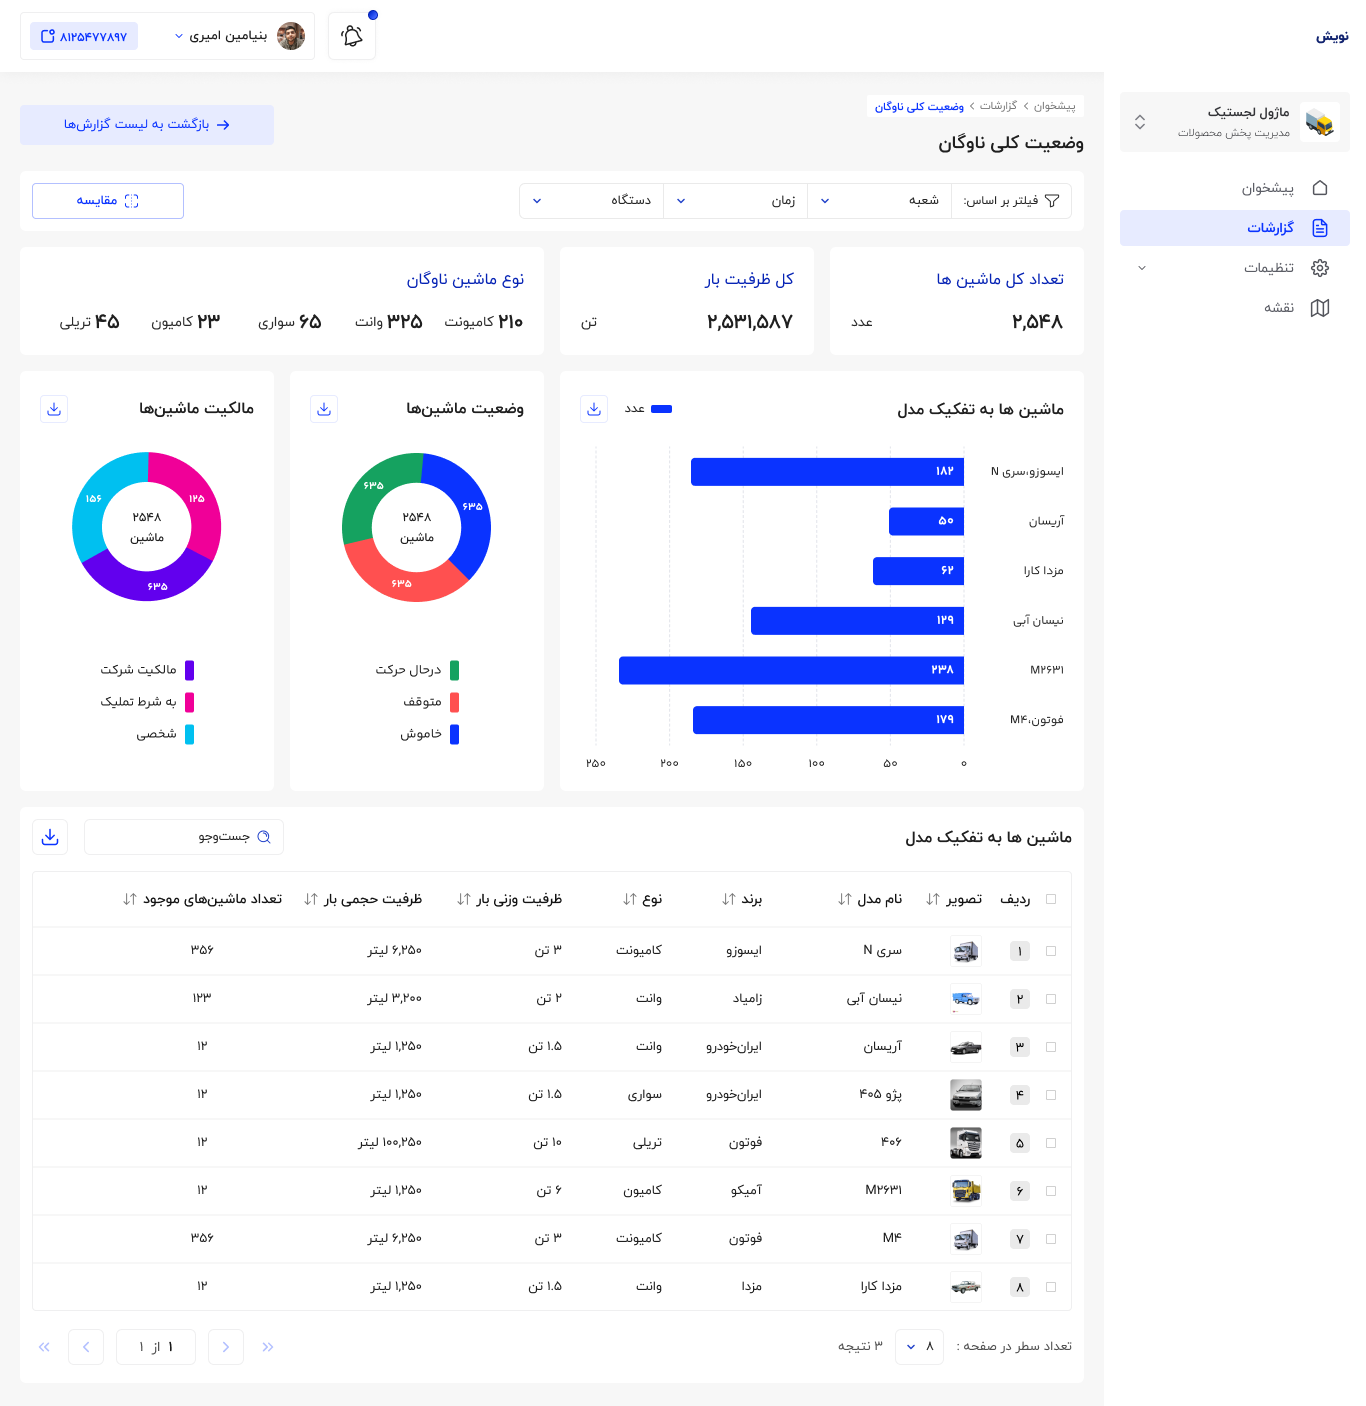Jump to last page double arrow

point(44,1347)
